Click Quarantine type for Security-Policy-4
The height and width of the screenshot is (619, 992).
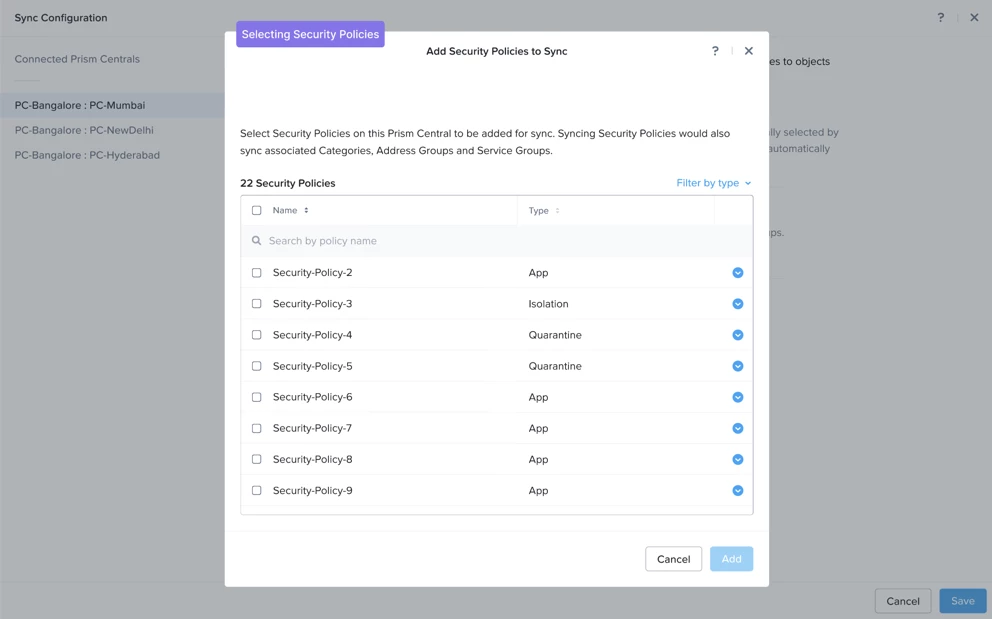[555, 335]
